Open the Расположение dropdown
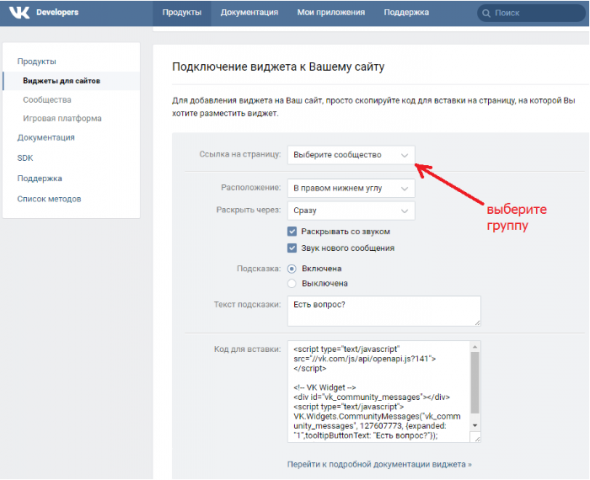This screenshot has width=590, height=480. (351, 188)
